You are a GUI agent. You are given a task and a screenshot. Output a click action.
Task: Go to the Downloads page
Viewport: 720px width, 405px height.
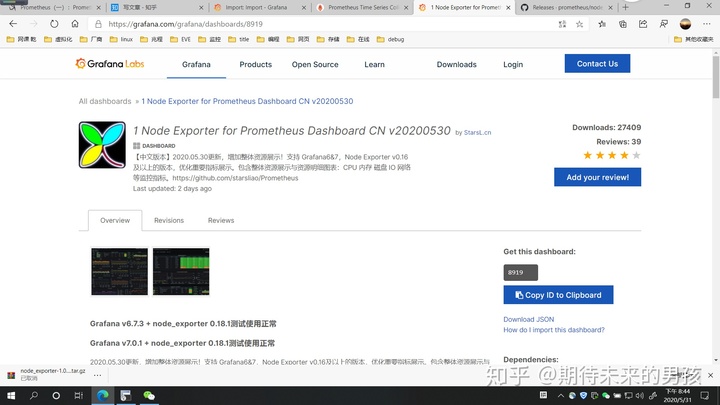[x=456, y=64]
